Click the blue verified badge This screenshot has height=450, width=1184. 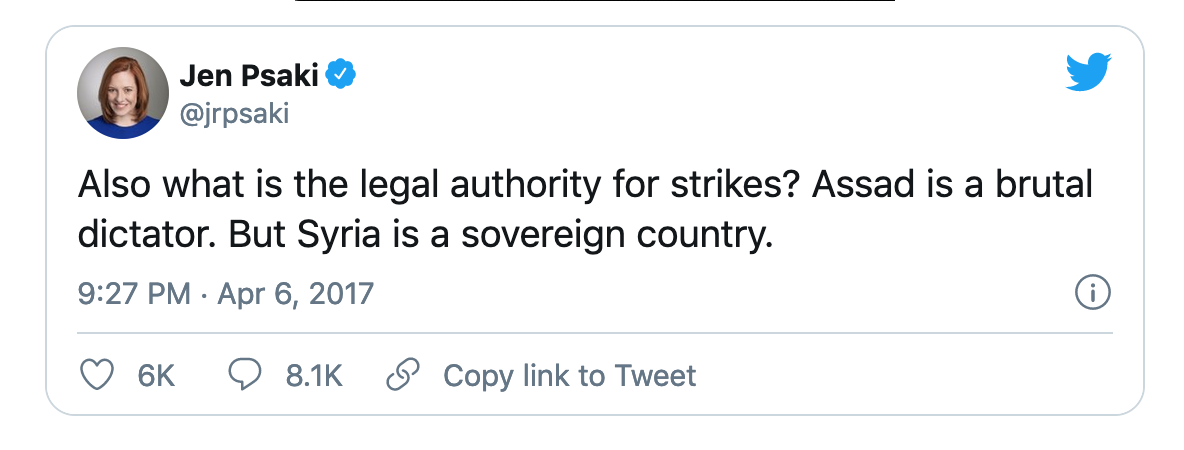pyautogui.click(x=343, y=73)
